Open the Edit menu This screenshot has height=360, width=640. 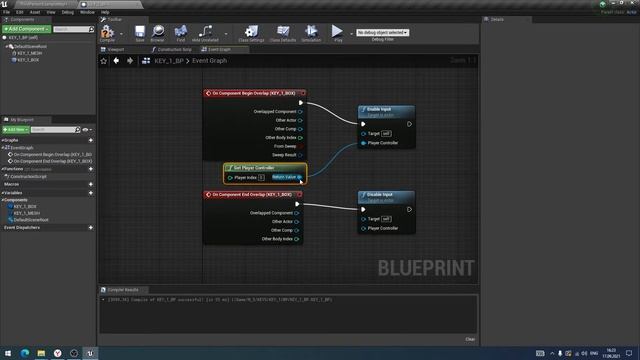click(x=20, y=12)
